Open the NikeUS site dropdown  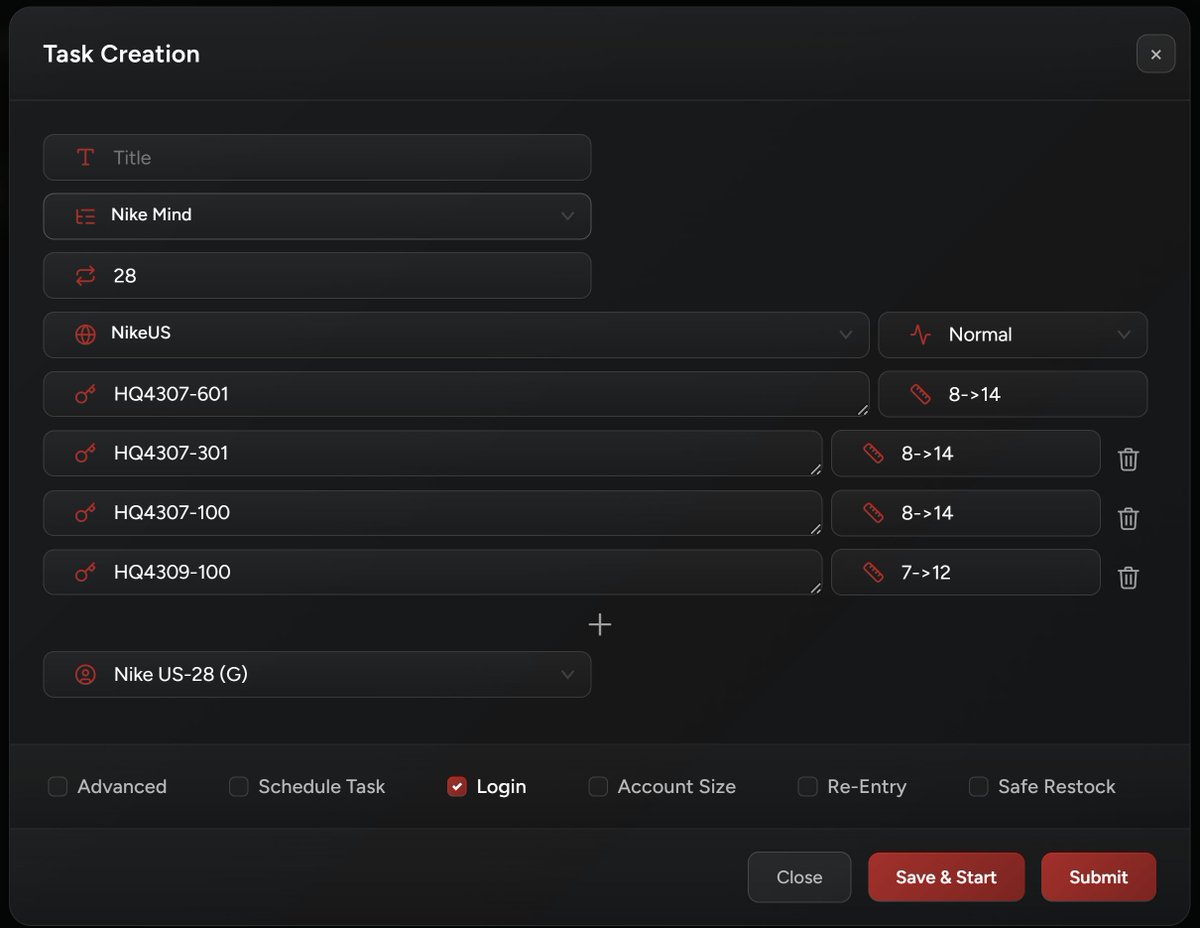tap(456, 335)
